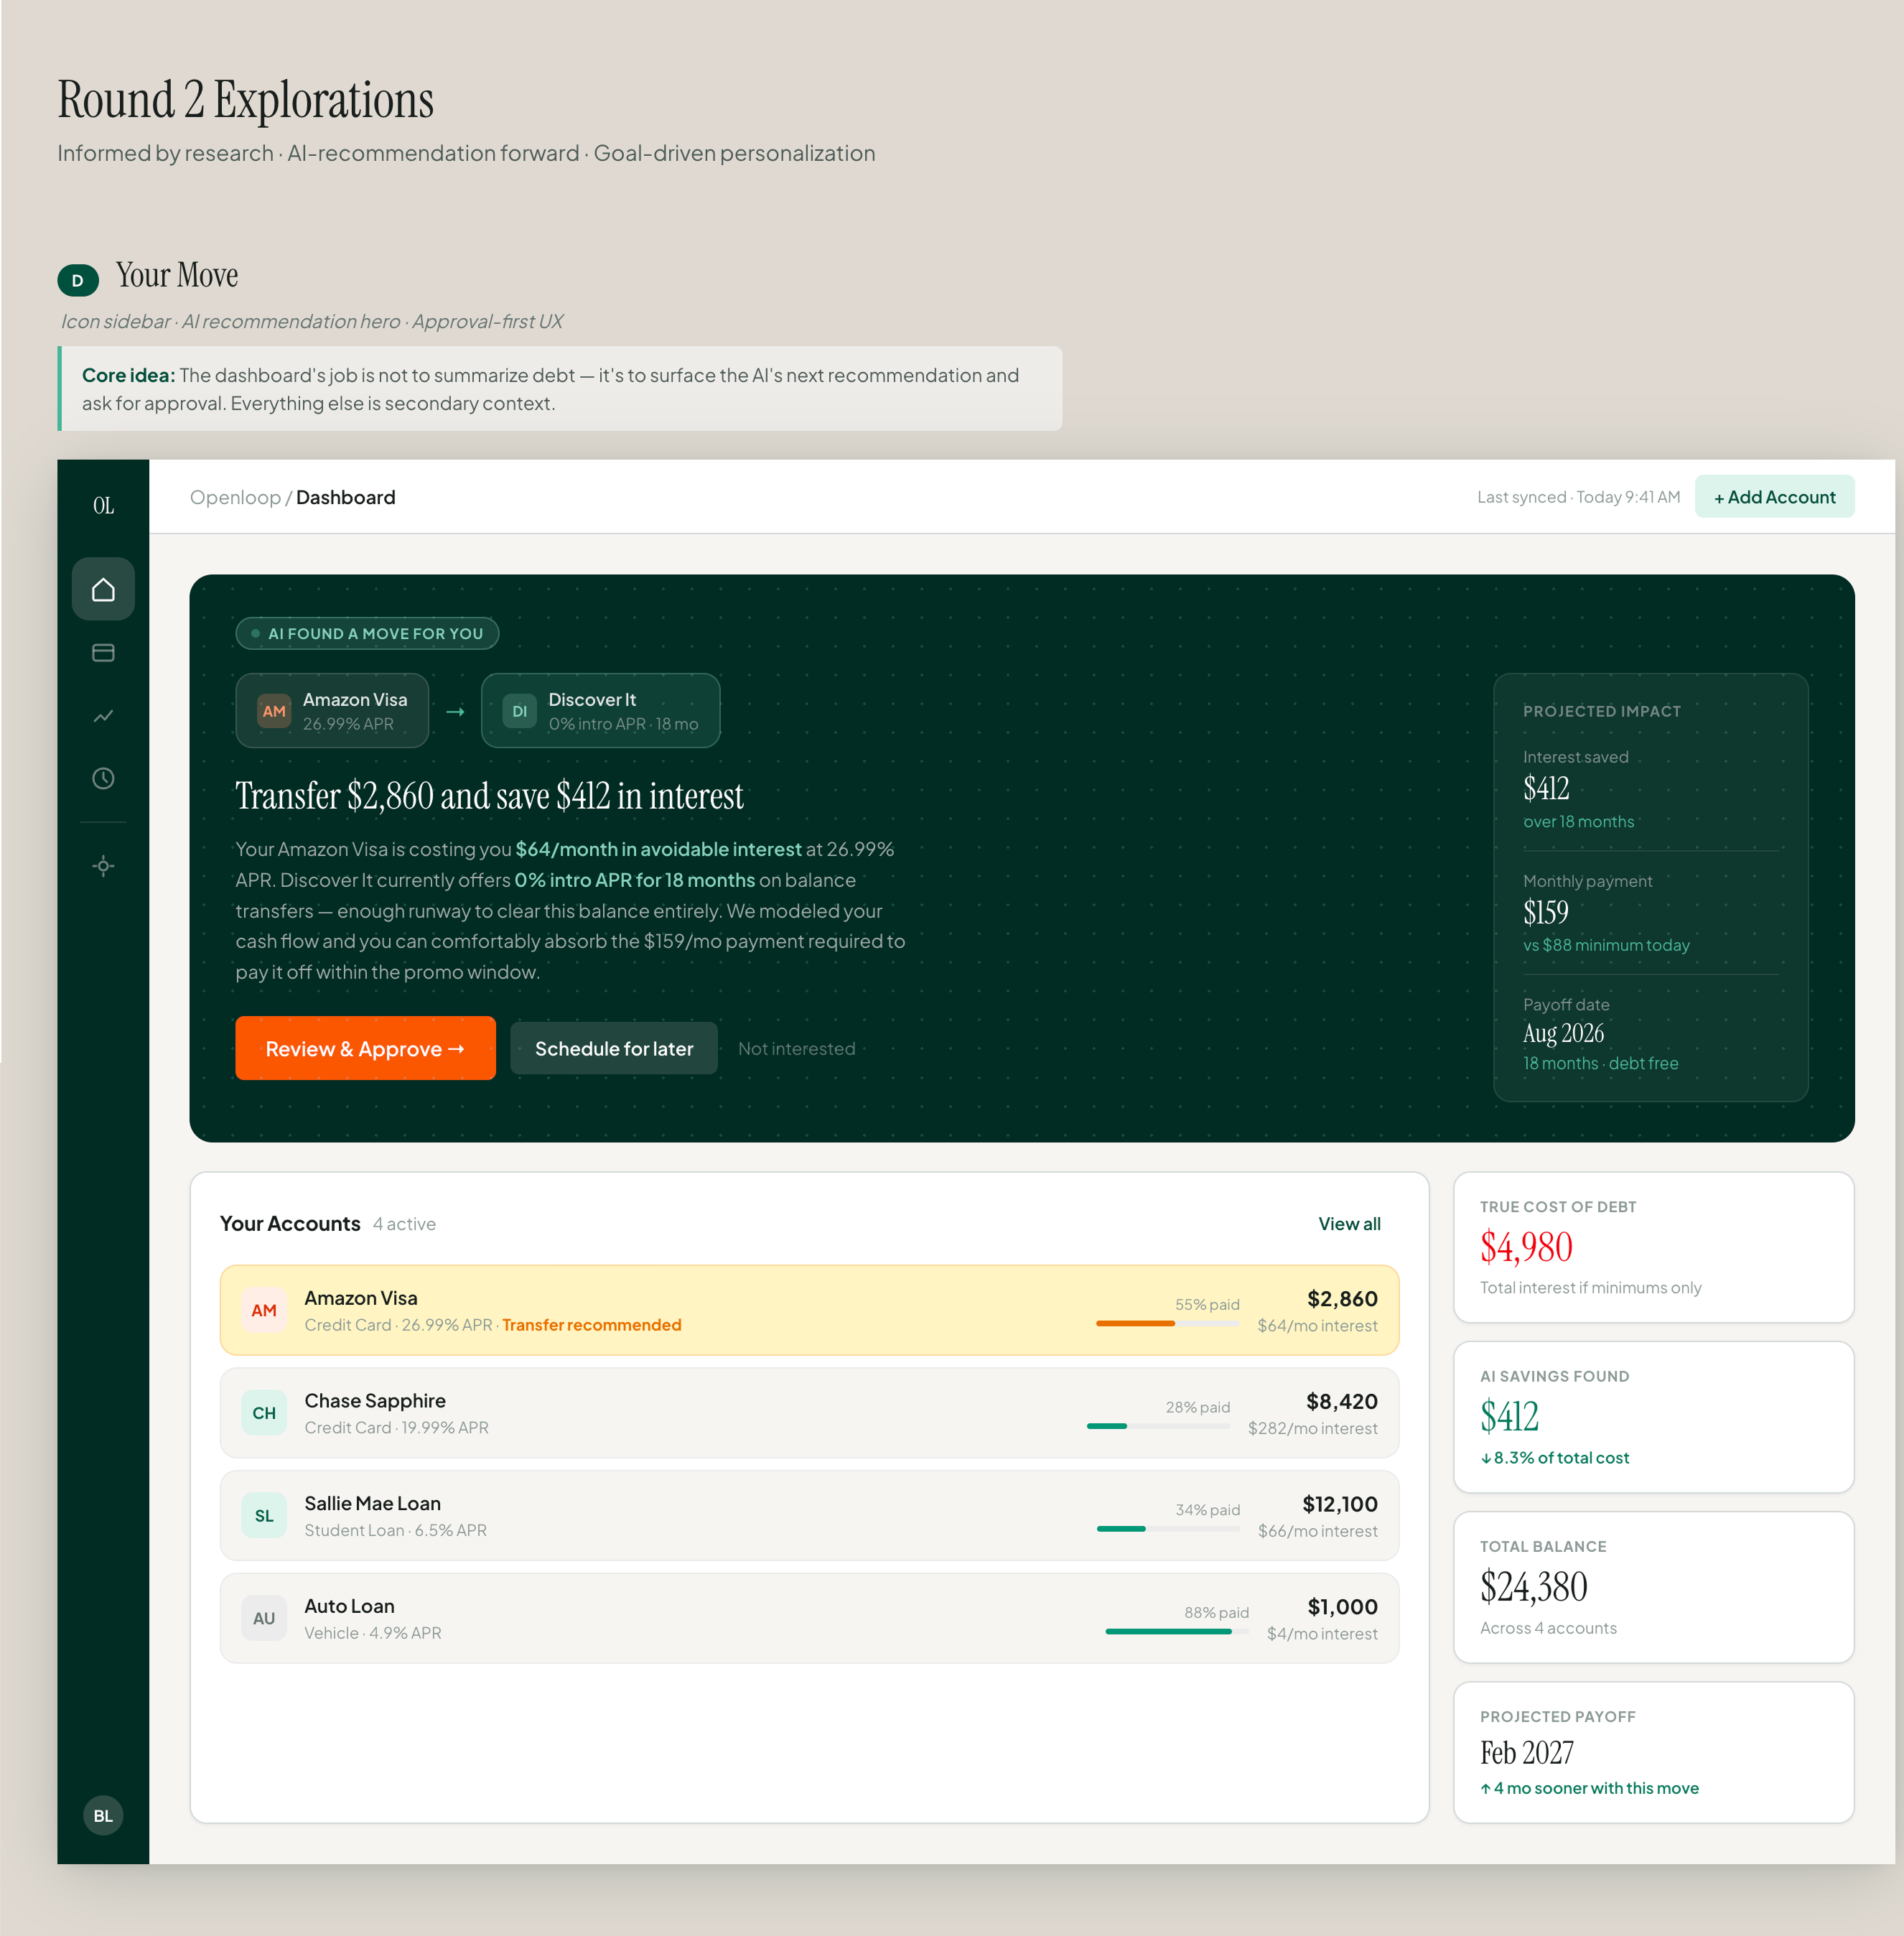Open AI Savings Found card
The height and width of the screenshot is (1936, 1904).
(1654, 1418)
